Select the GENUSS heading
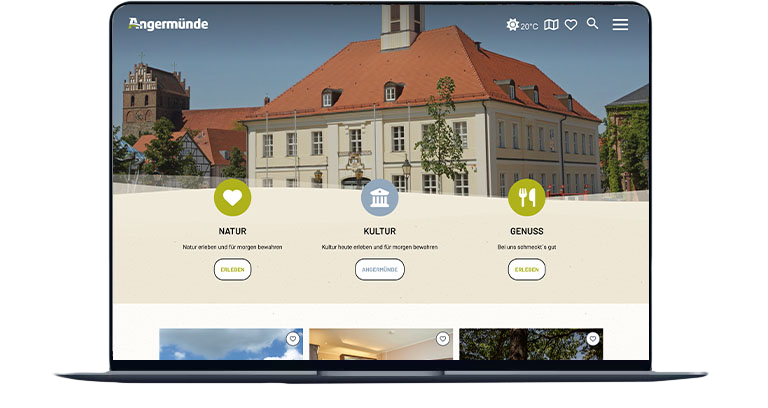Image resolution: width=768 pixels, height=408 pixels. [527, 231]
